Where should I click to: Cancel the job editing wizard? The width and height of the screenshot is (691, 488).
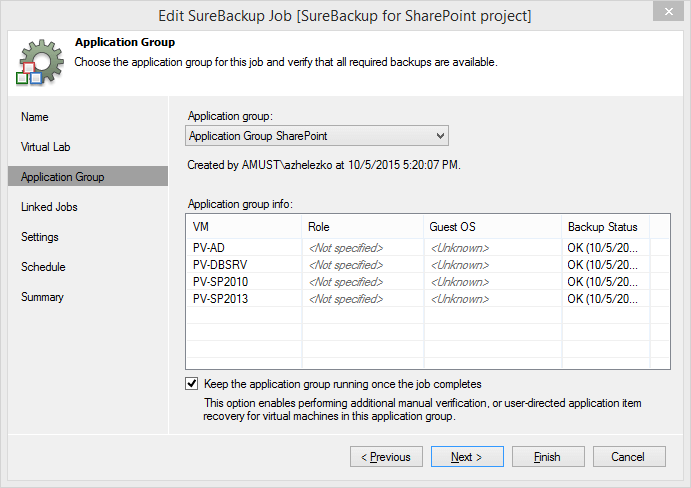(629, 457)
